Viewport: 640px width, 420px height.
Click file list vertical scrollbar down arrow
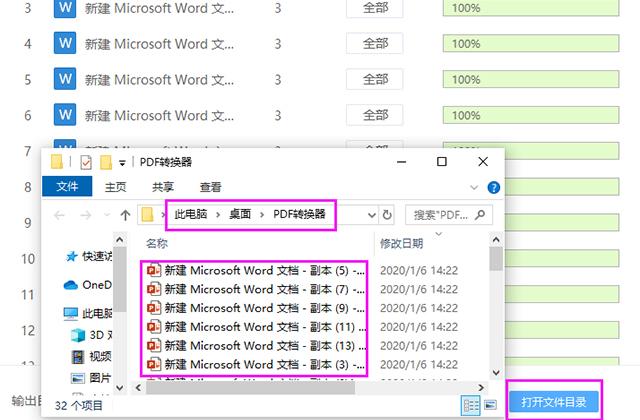tap(496, 372)
